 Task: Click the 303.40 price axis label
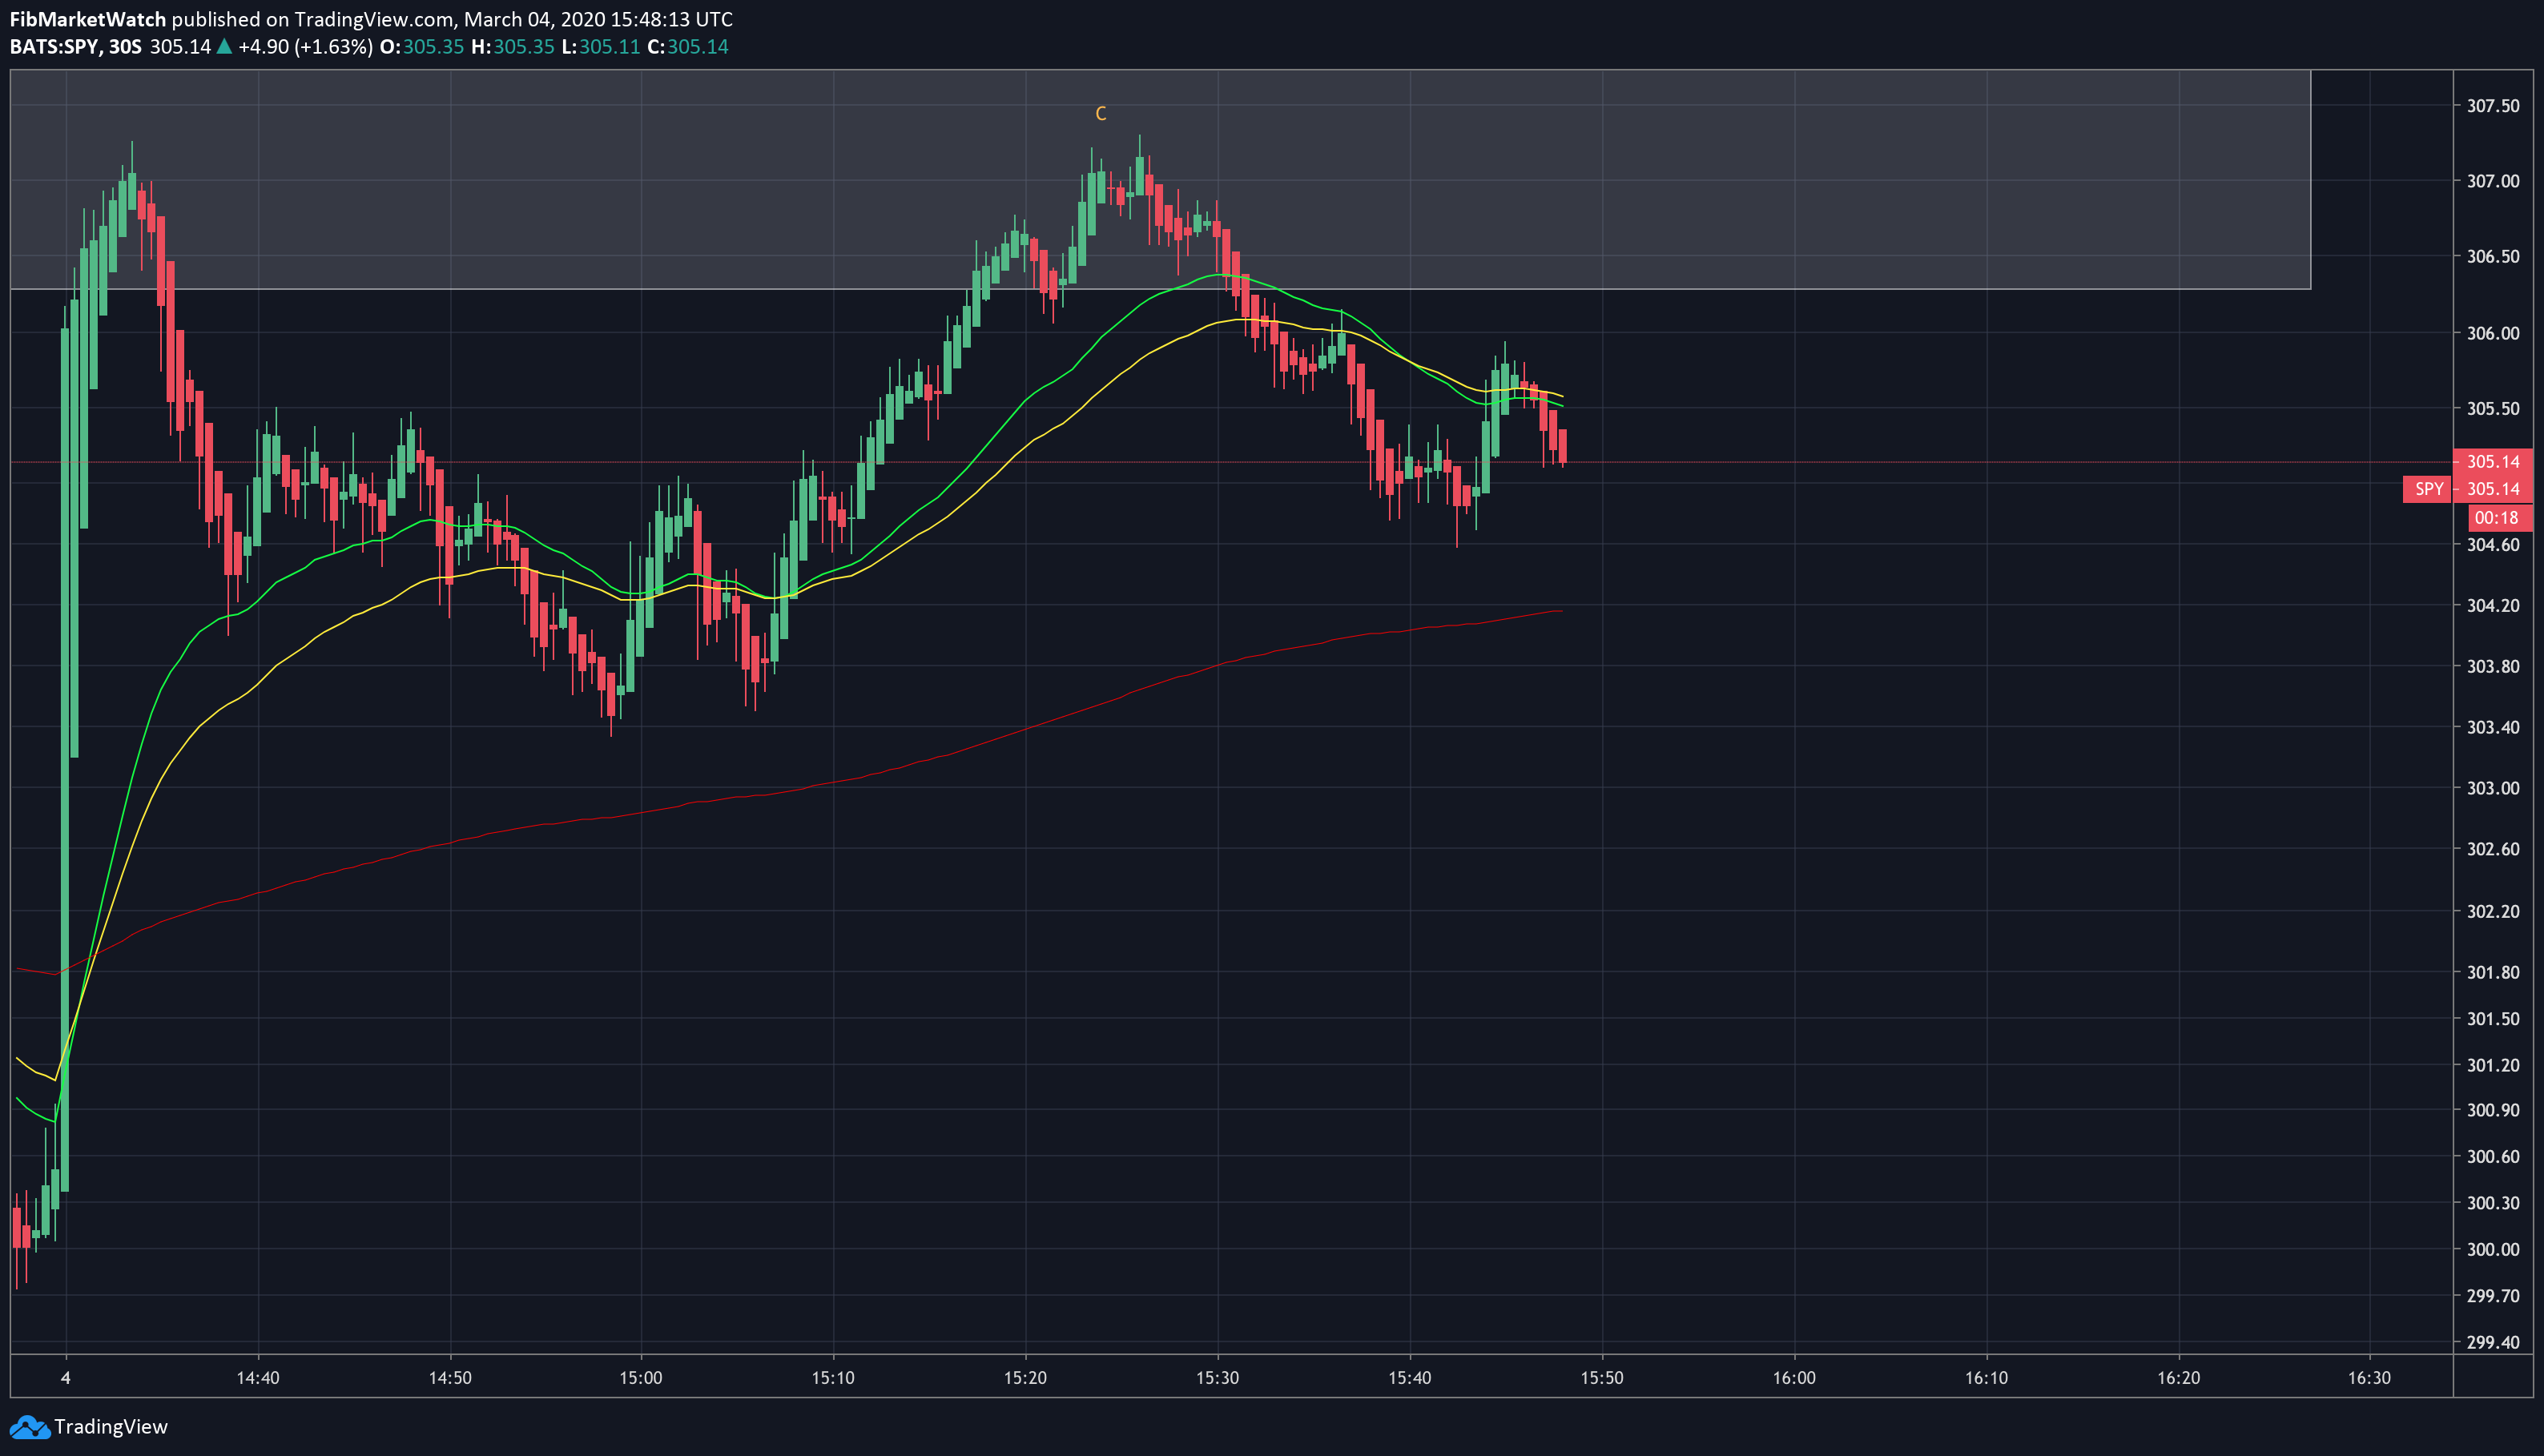2493,728
